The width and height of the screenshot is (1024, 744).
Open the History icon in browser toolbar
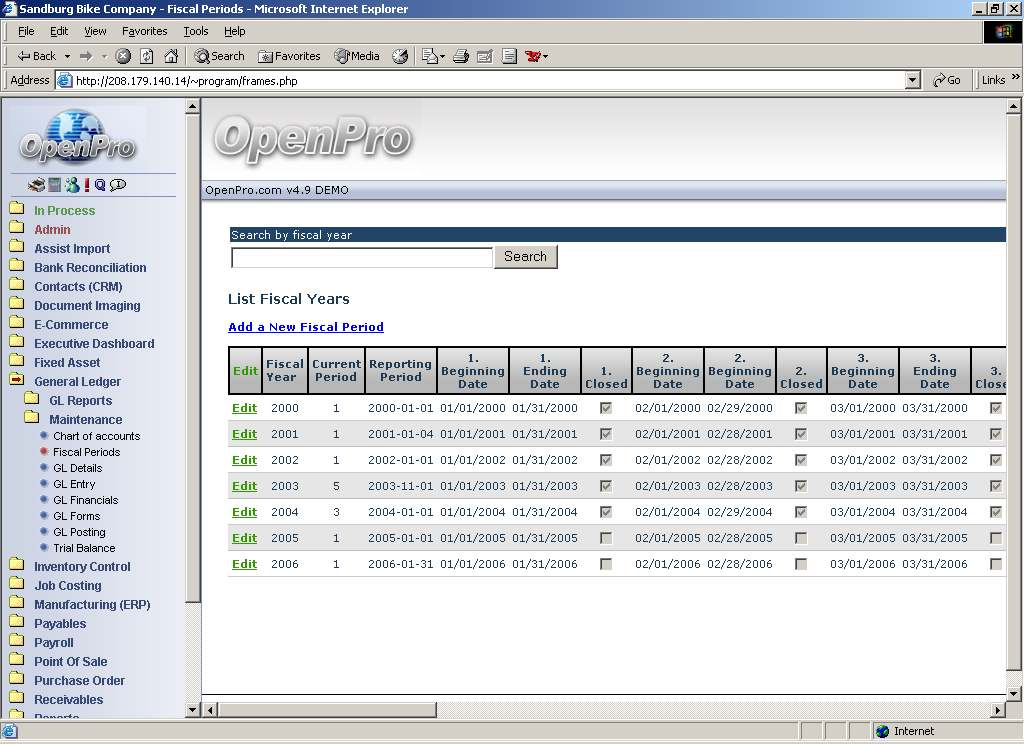(400, 56)
